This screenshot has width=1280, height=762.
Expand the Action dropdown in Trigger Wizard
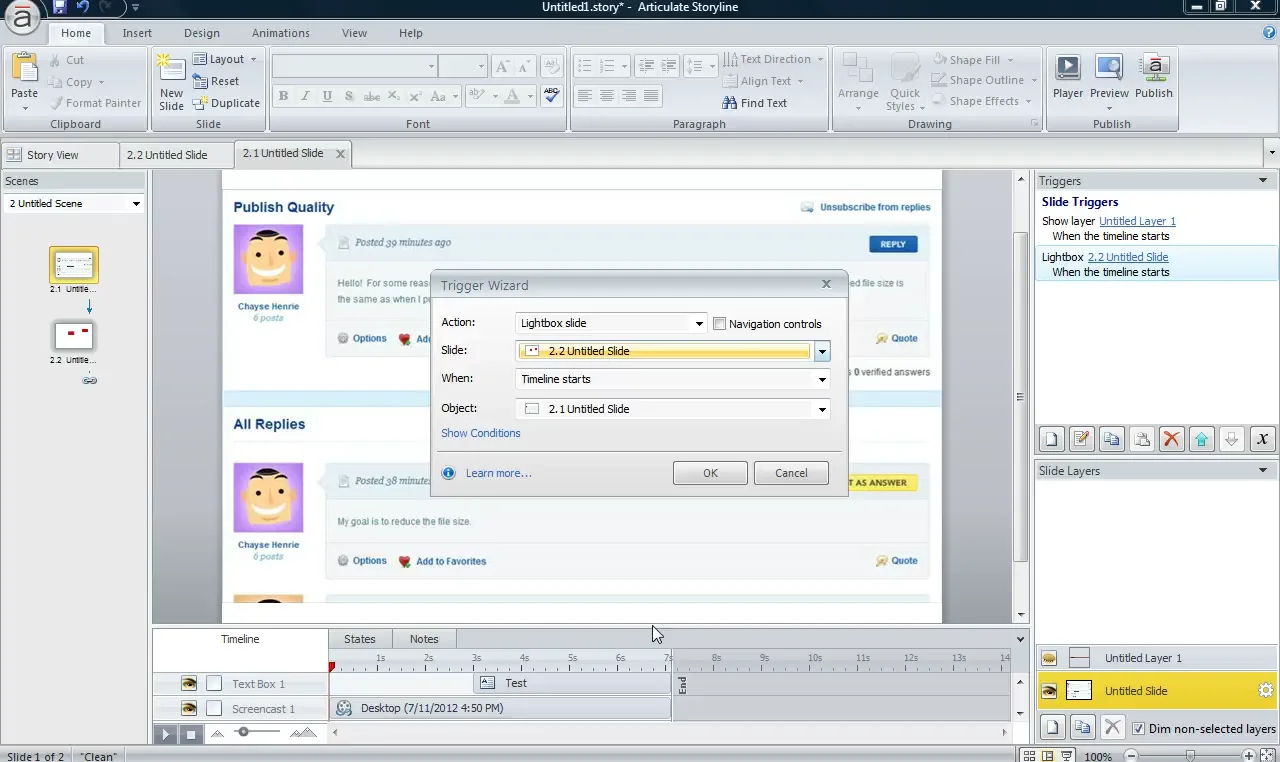pyautogui.click(x=700, y=324)
